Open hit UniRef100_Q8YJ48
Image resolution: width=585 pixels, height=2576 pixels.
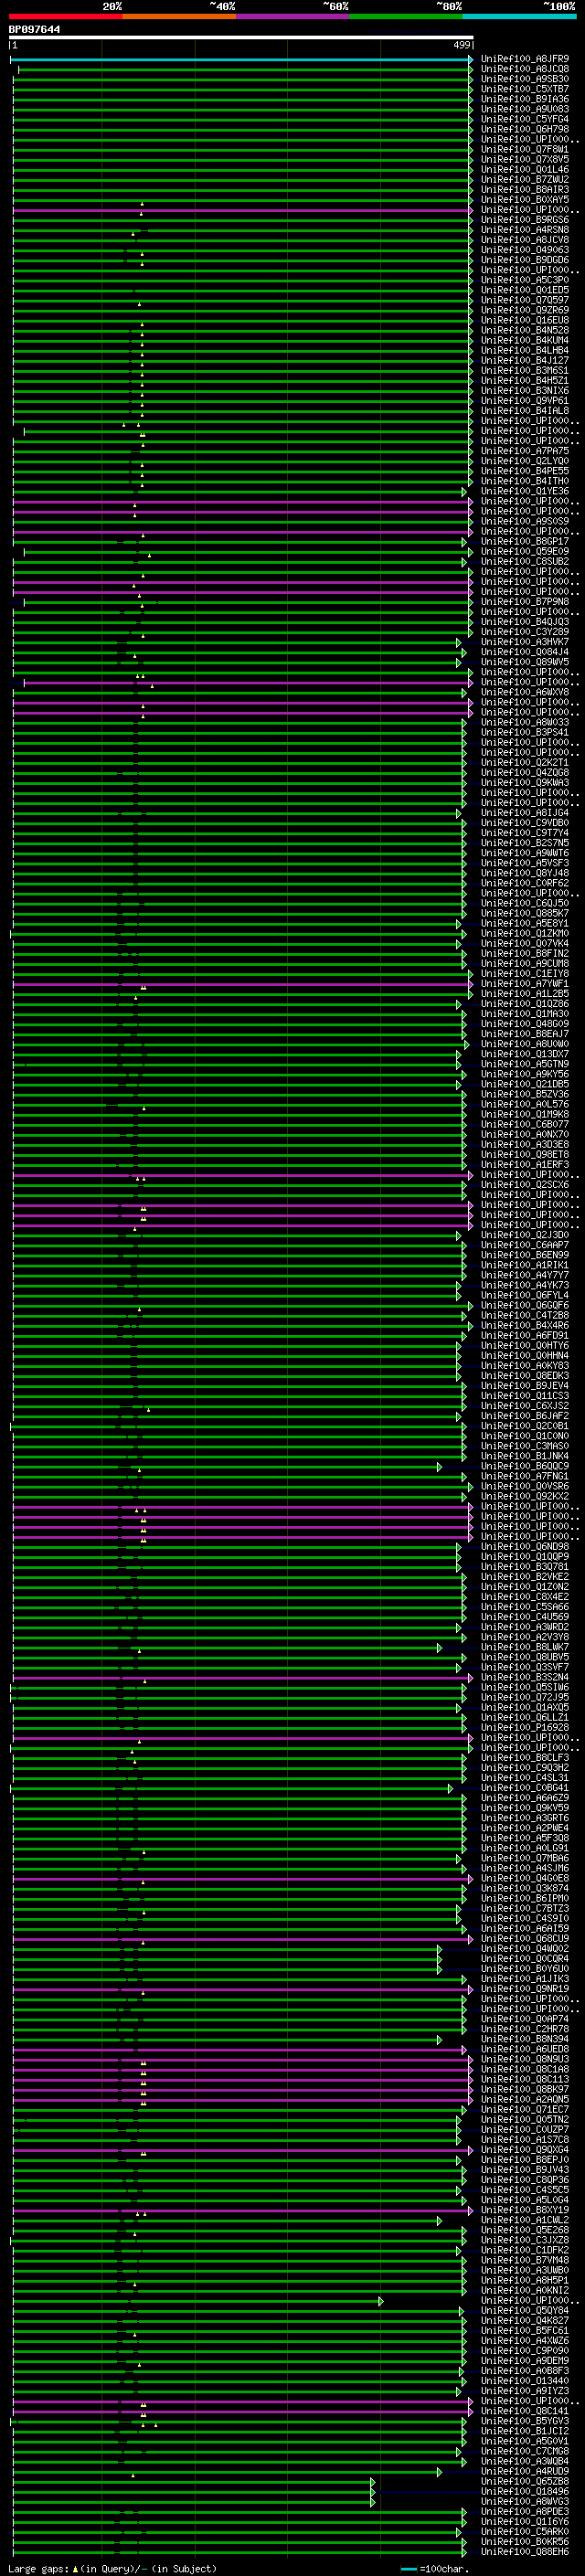525,873
